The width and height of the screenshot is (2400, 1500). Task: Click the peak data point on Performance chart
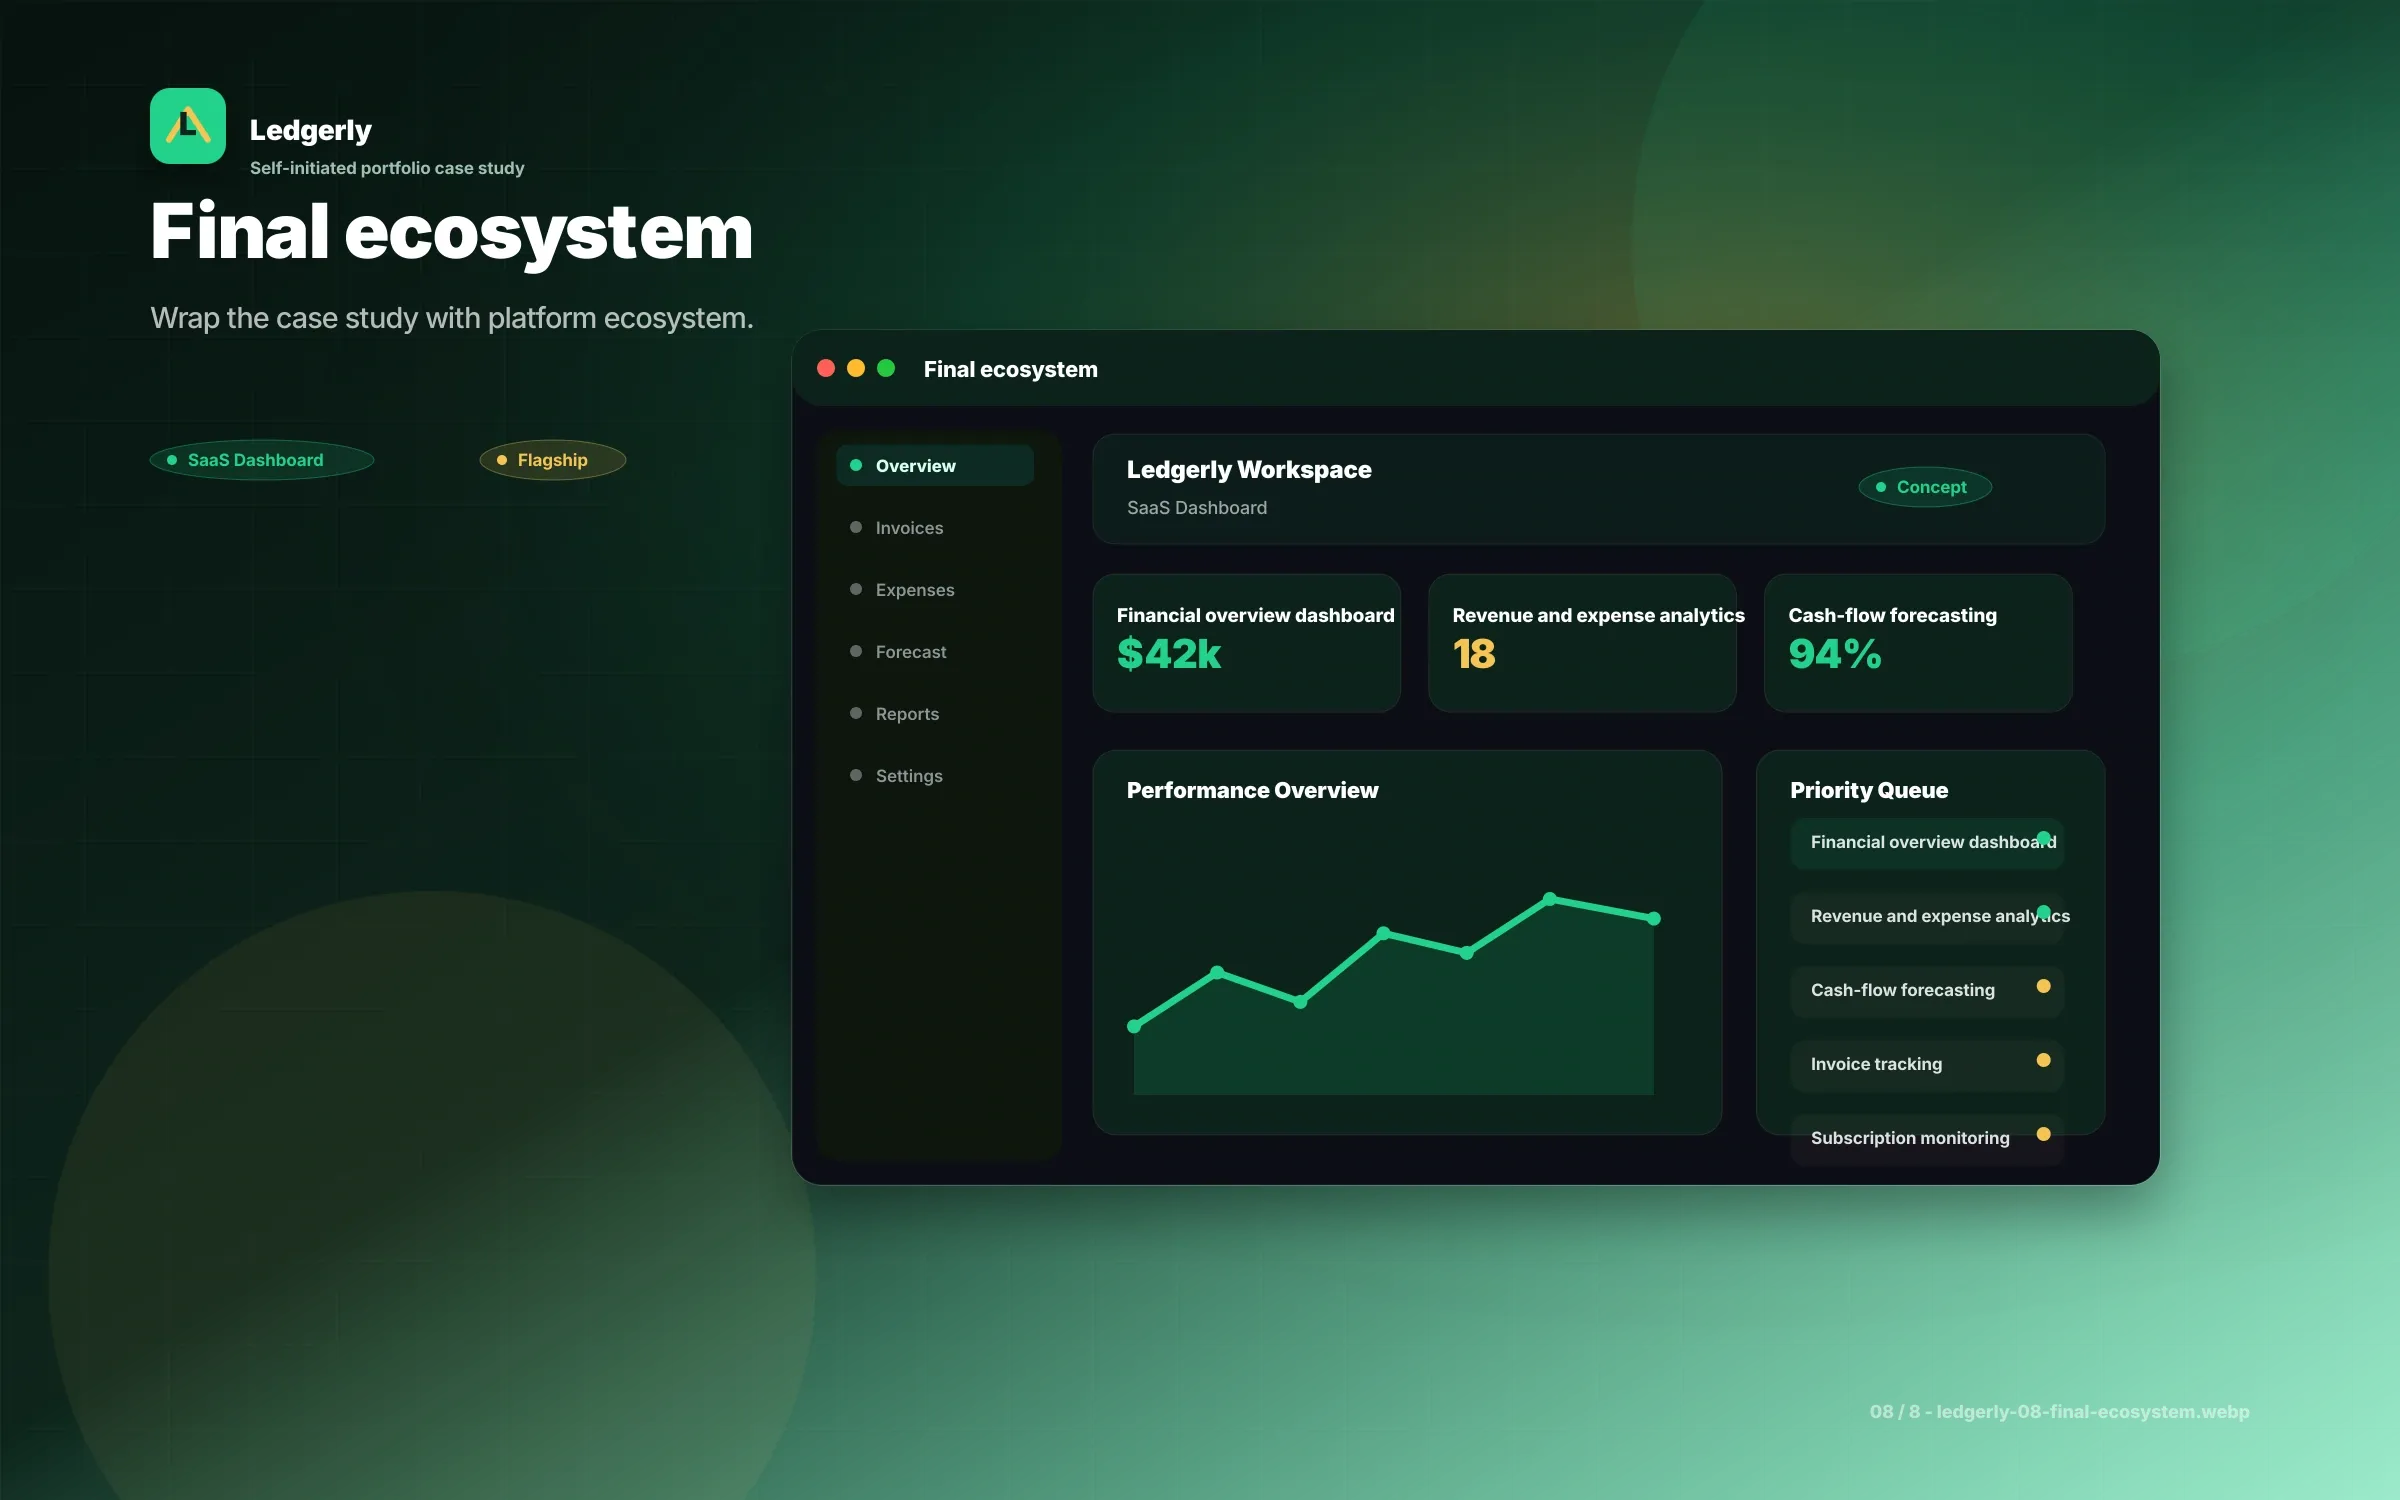[x=1550, y=899]
